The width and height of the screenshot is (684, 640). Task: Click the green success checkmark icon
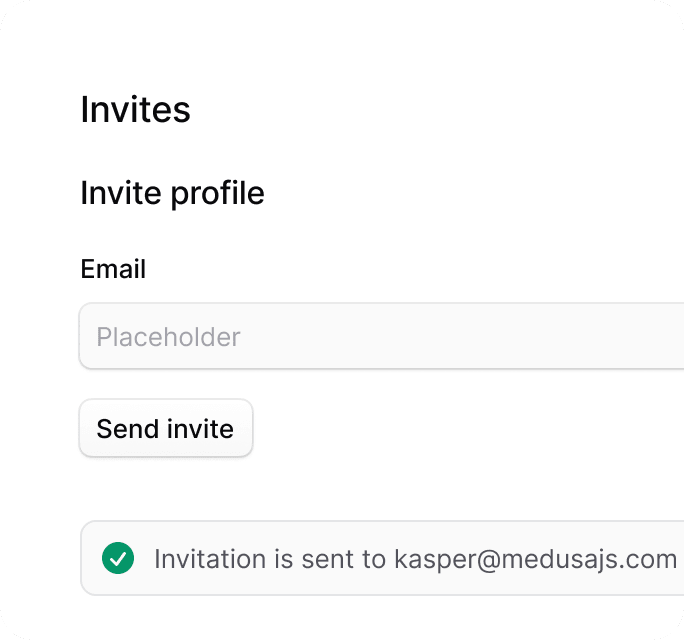118,558
